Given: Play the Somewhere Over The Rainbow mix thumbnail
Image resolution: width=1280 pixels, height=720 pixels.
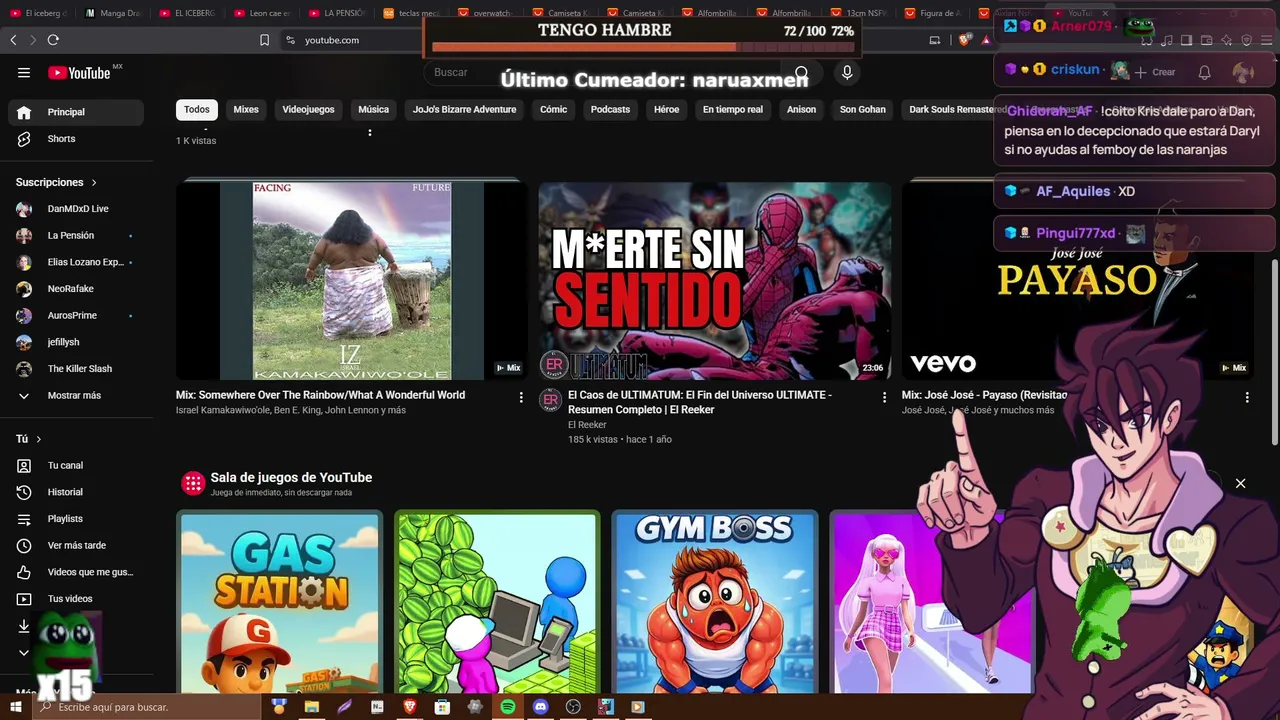Looking at the screenshot, I should tap(352, 280).
